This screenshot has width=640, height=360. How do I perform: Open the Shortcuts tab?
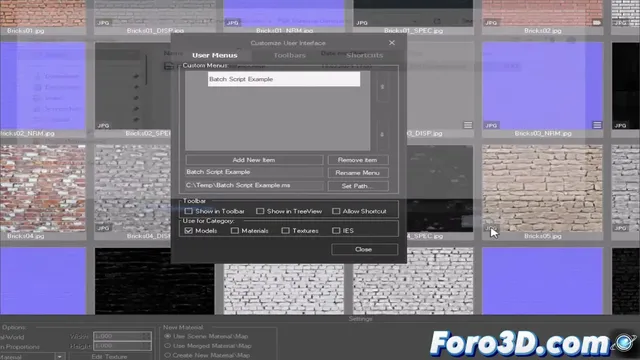364,55
